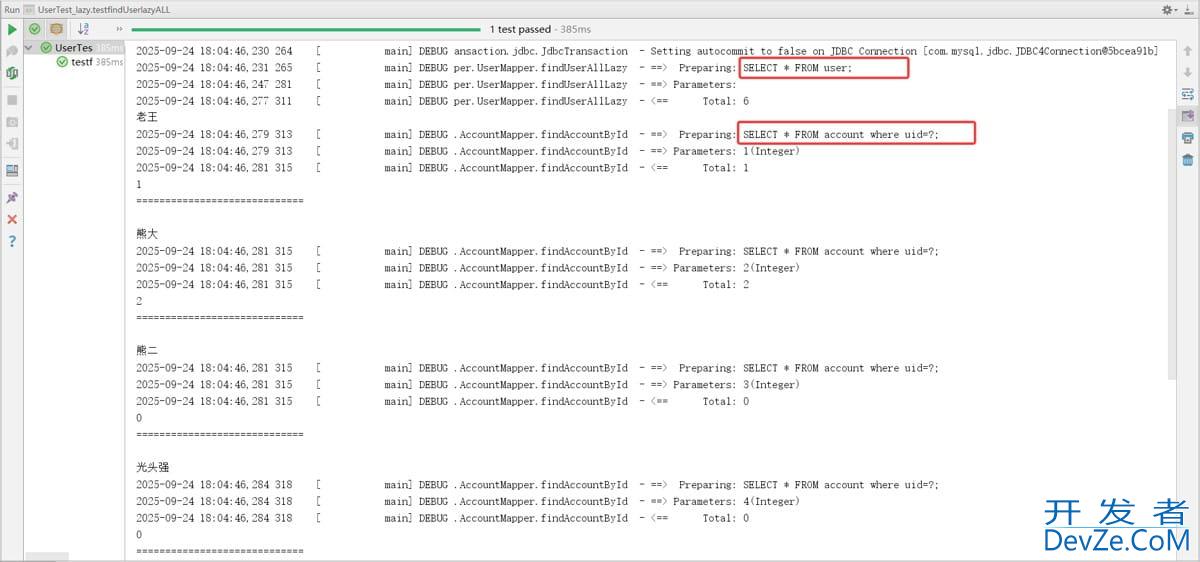Click Rerun Failed Tests icon

click(12, 51)
